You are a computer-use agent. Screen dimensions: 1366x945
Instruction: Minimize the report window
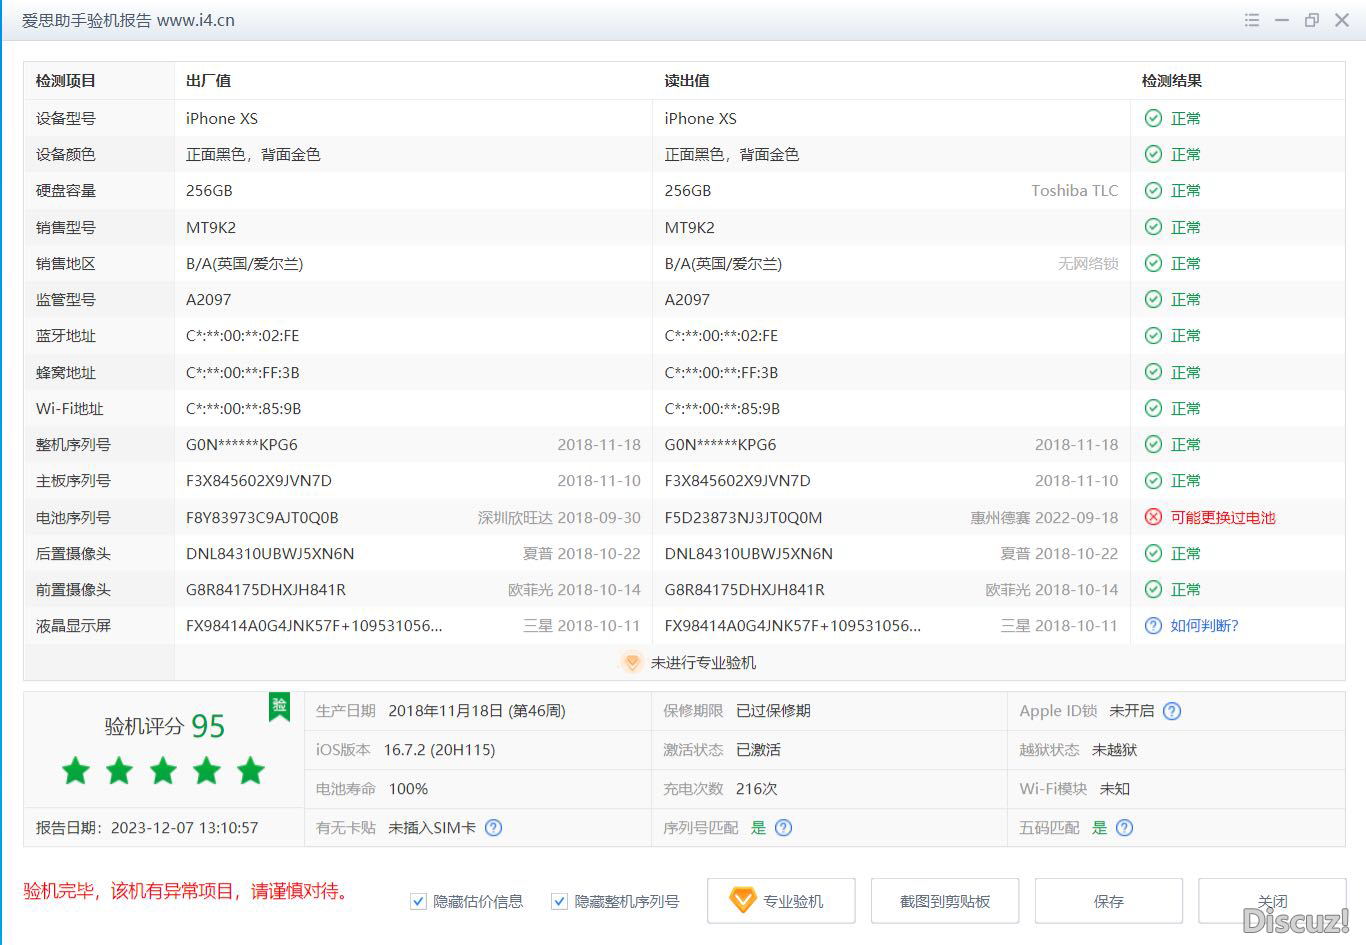coord(1281,20)
